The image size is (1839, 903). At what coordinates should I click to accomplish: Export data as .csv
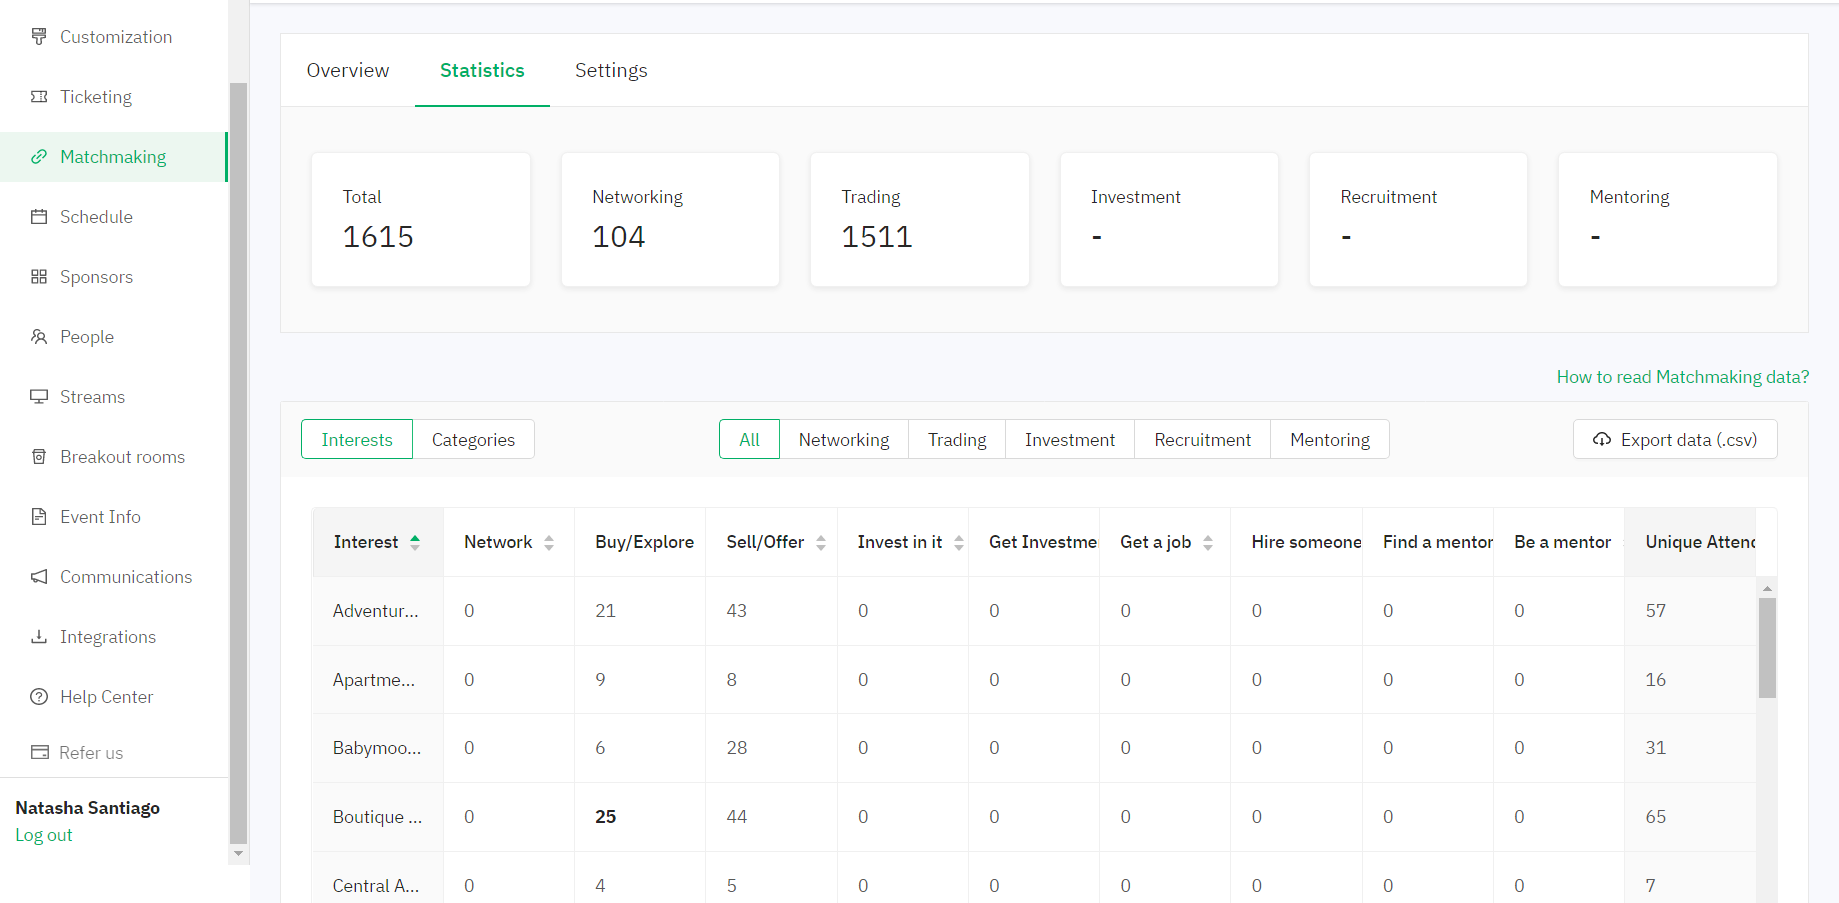pyautogui.click(x=1675, y=440)
